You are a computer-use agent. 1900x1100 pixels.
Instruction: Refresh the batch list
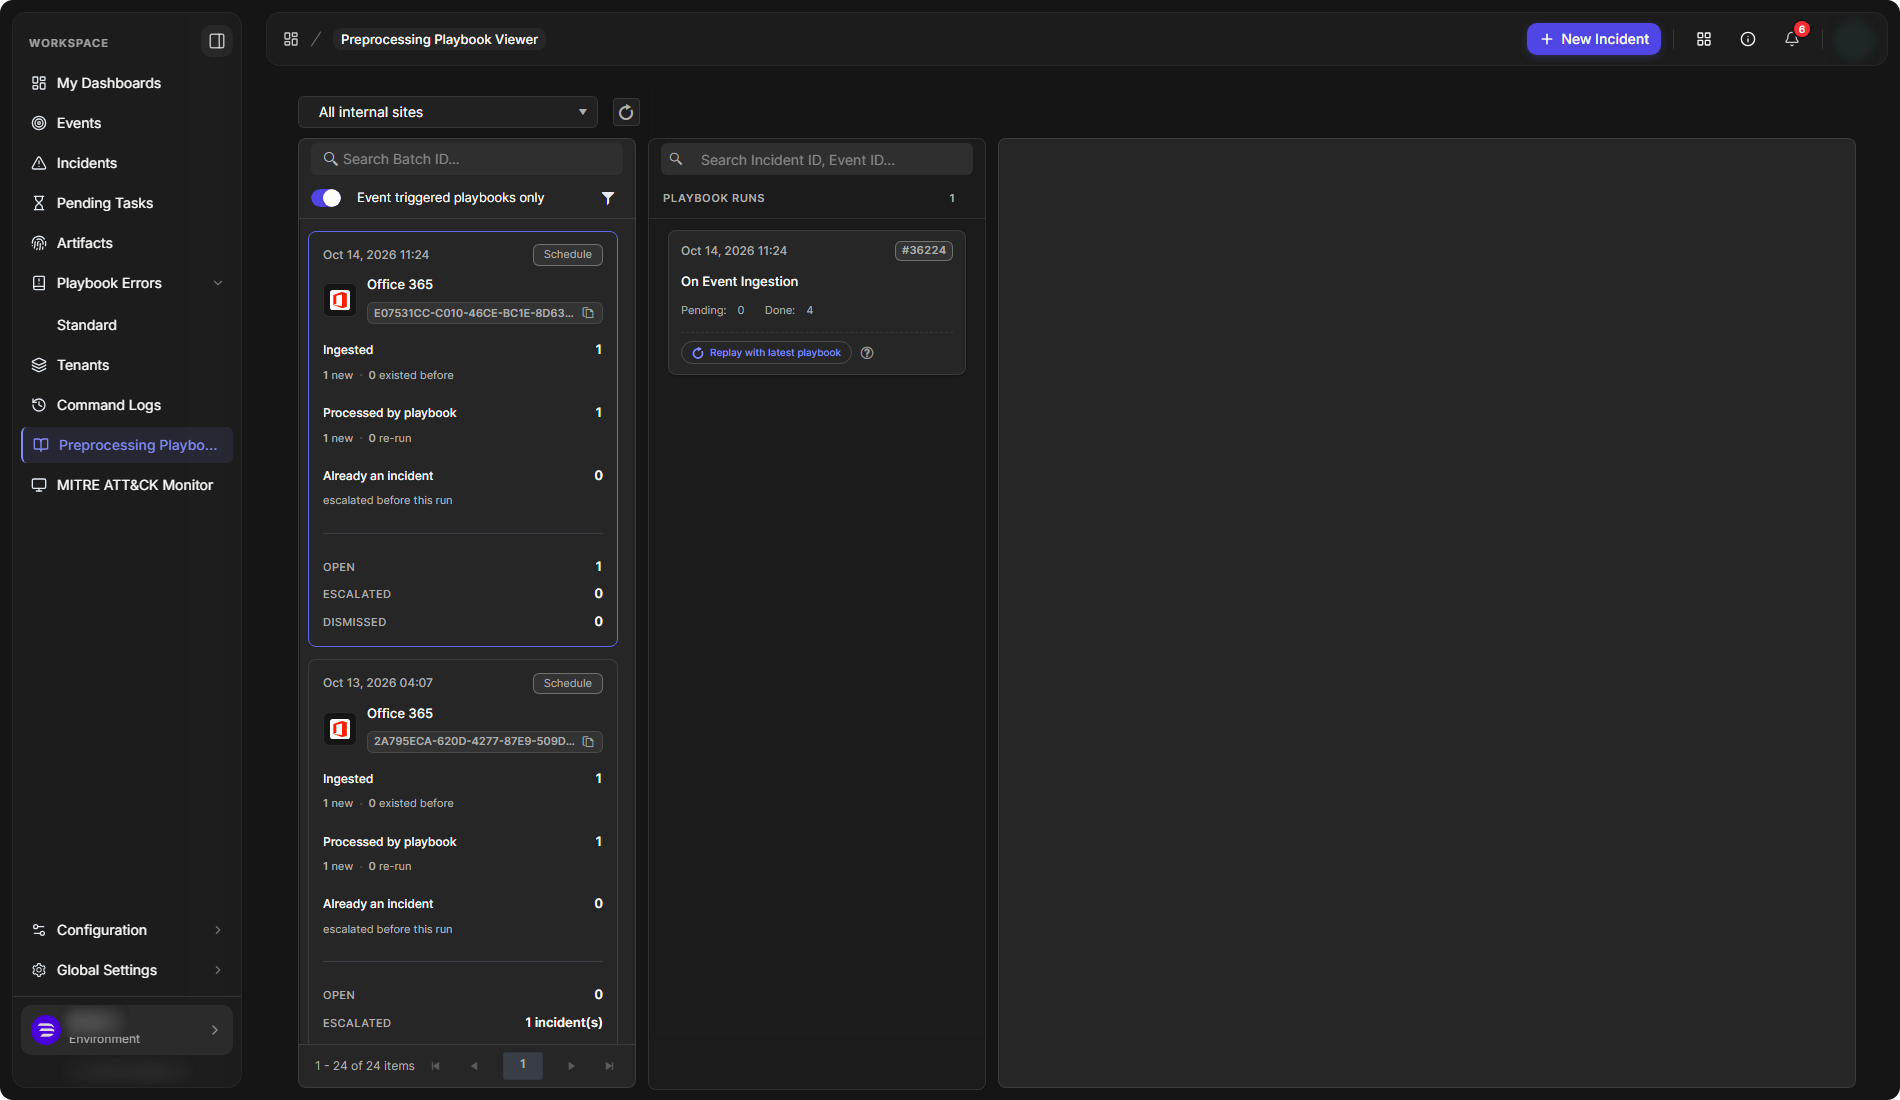tap(626, 112)
